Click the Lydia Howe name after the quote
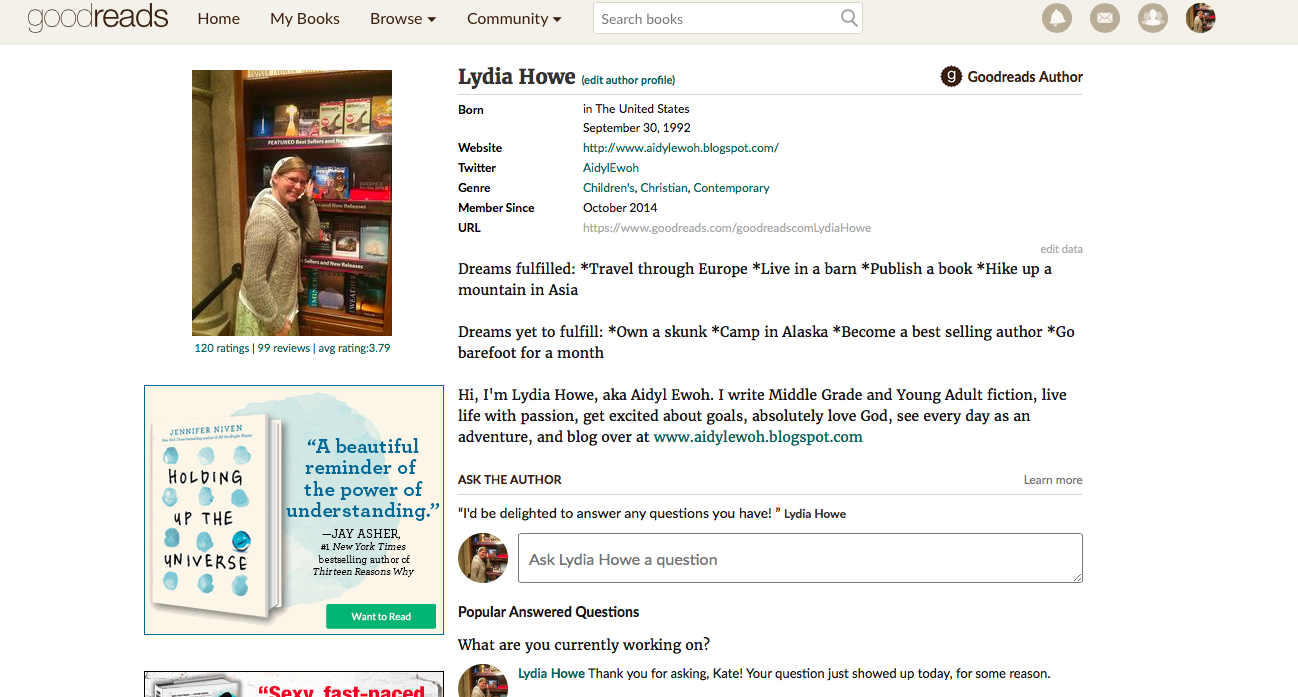 (x=815, y=514)
